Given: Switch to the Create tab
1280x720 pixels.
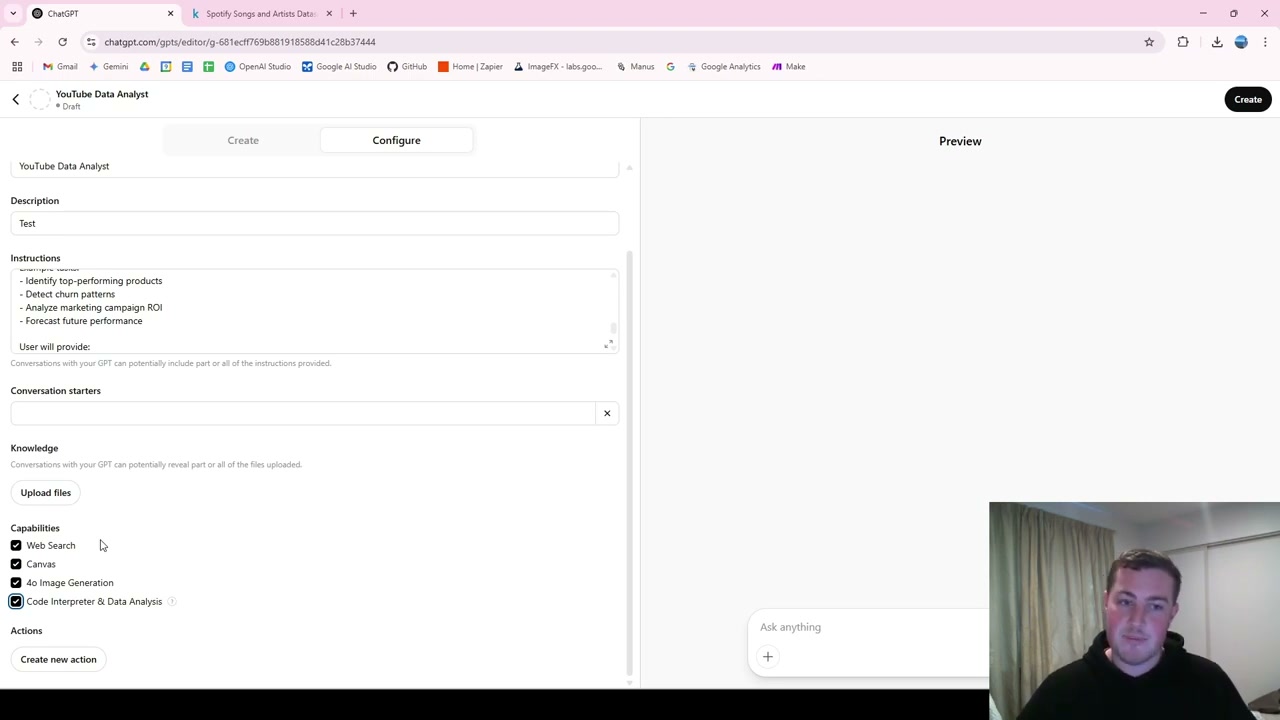Looking at the screenshot, I should click(x=243, y=140).
